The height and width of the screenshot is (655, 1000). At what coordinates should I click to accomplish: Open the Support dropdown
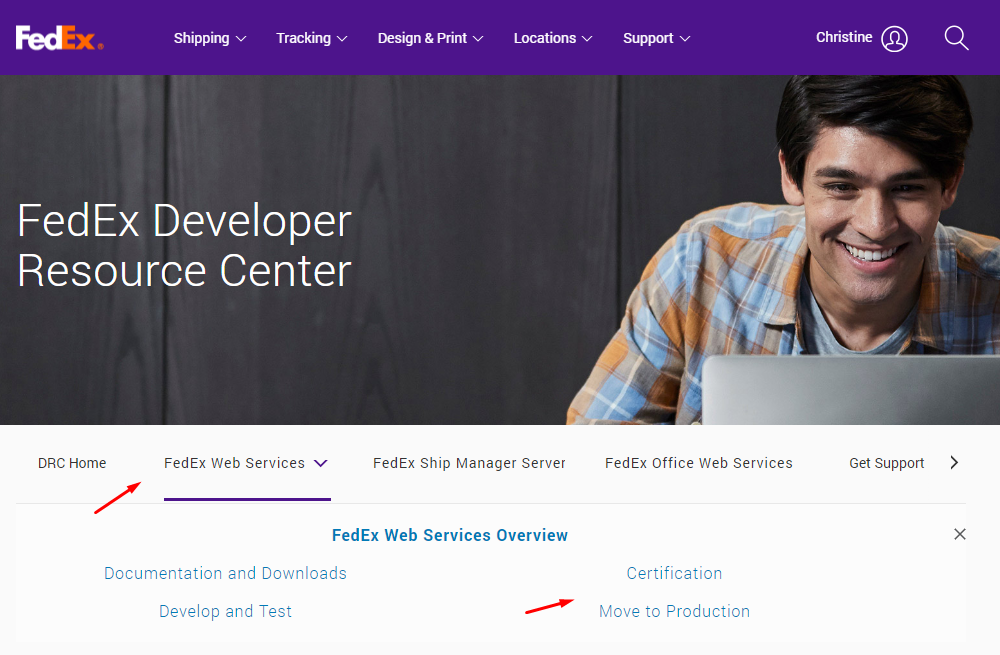pos(656,38)
